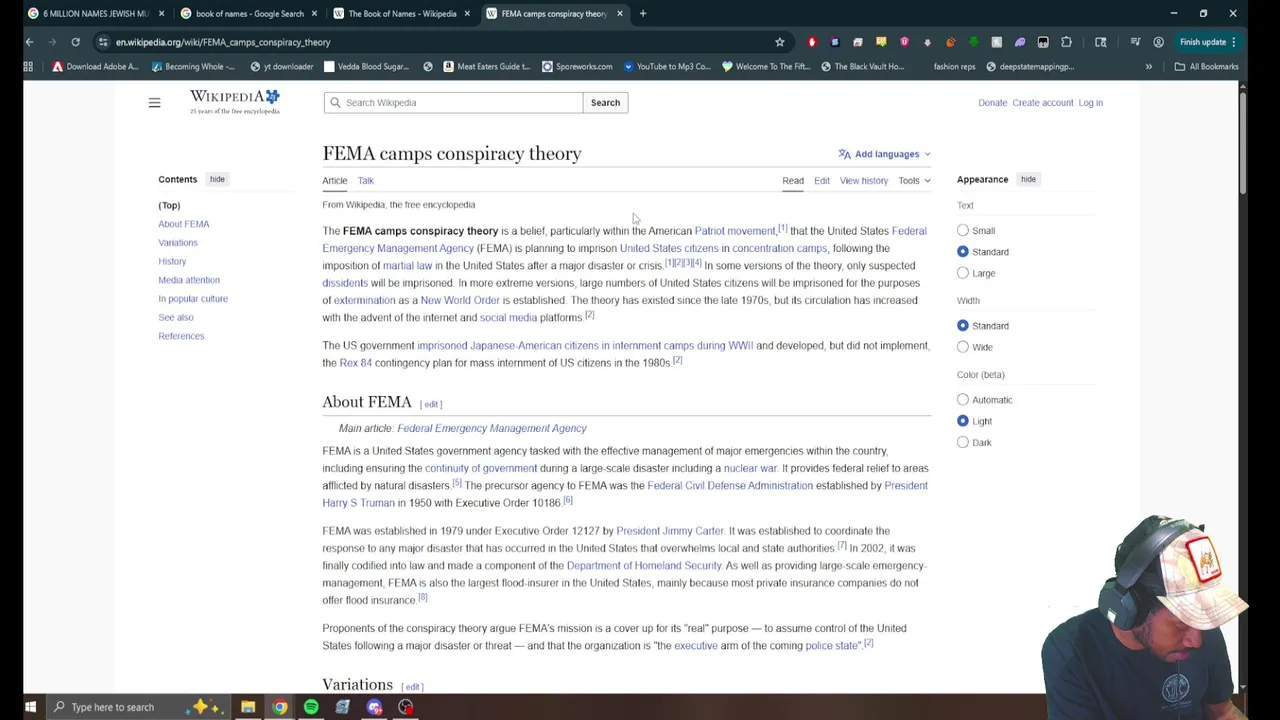
Task: Open the Wikipedia main menu hamburger icon
Action: pos(154,103)
